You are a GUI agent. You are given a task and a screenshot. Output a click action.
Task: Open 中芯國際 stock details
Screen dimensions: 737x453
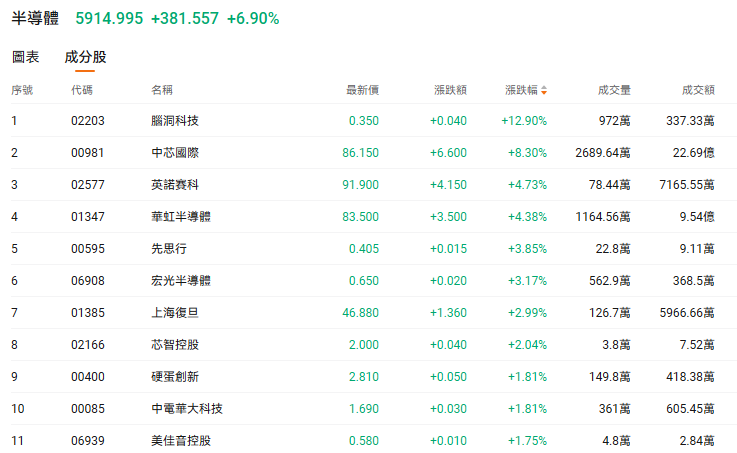point(175,153)
